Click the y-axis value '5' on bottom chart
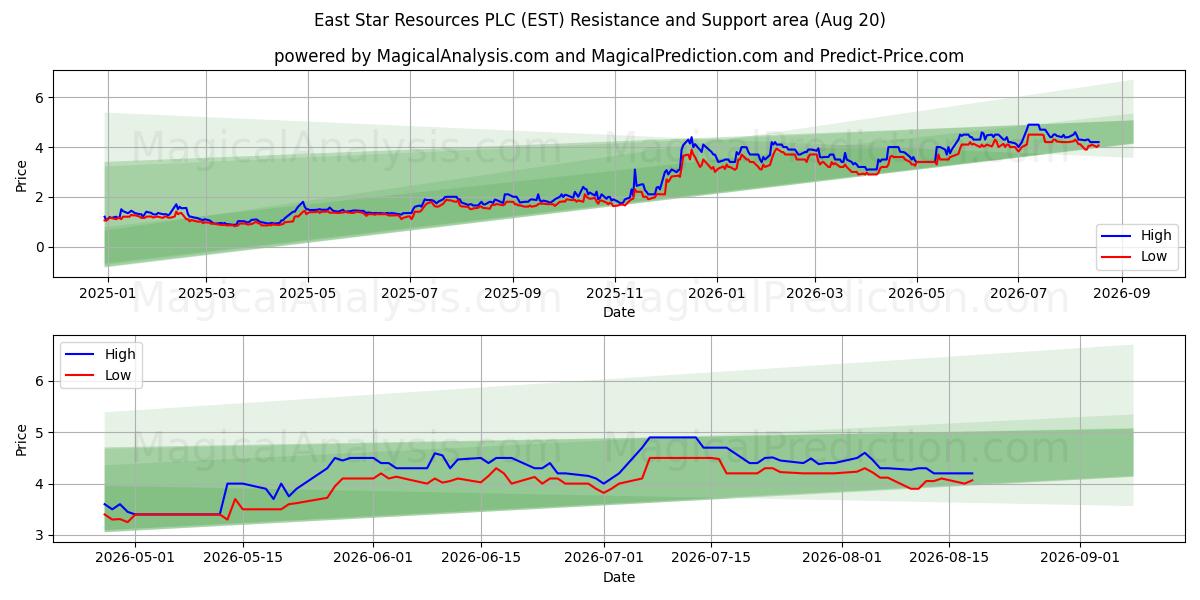Viewport: 1200px width, 600px height. pyautogui.click(x=41, y=433)
